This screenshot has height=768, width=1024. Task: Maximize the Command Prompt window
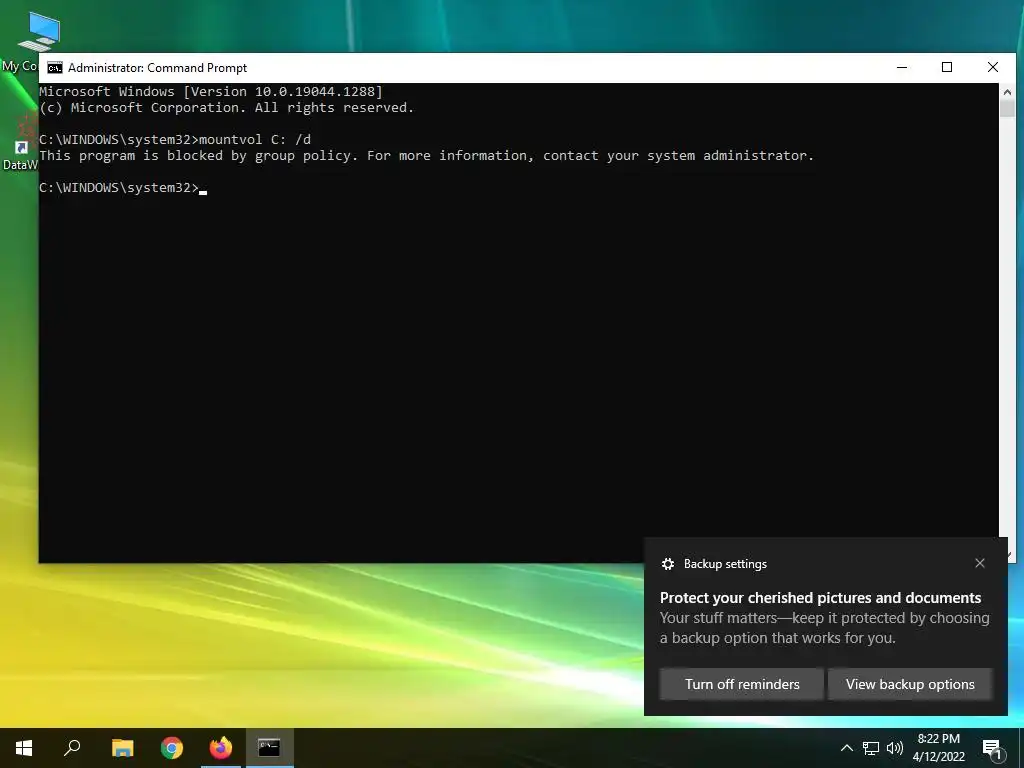[x=947, y=67]
